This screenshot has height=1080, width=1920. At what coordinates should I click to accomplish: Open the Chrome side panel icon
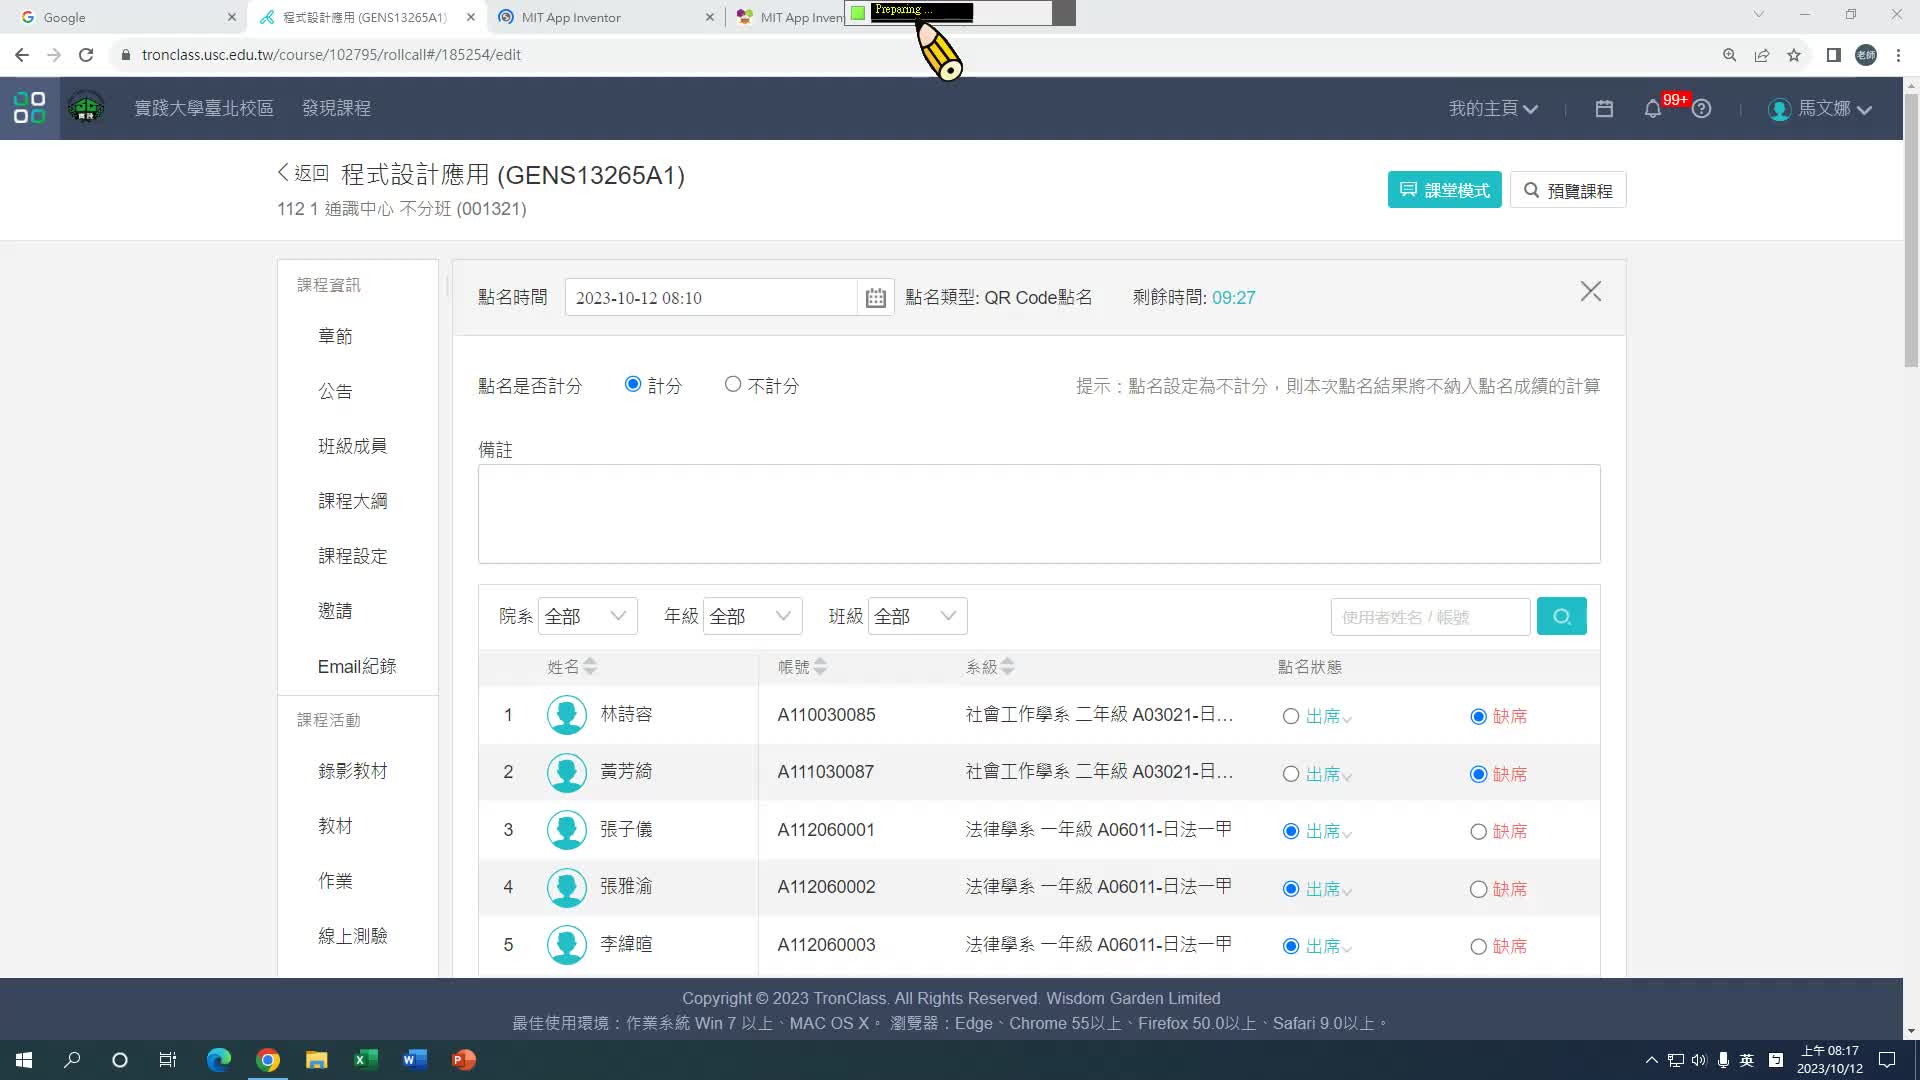[1833, 55]
